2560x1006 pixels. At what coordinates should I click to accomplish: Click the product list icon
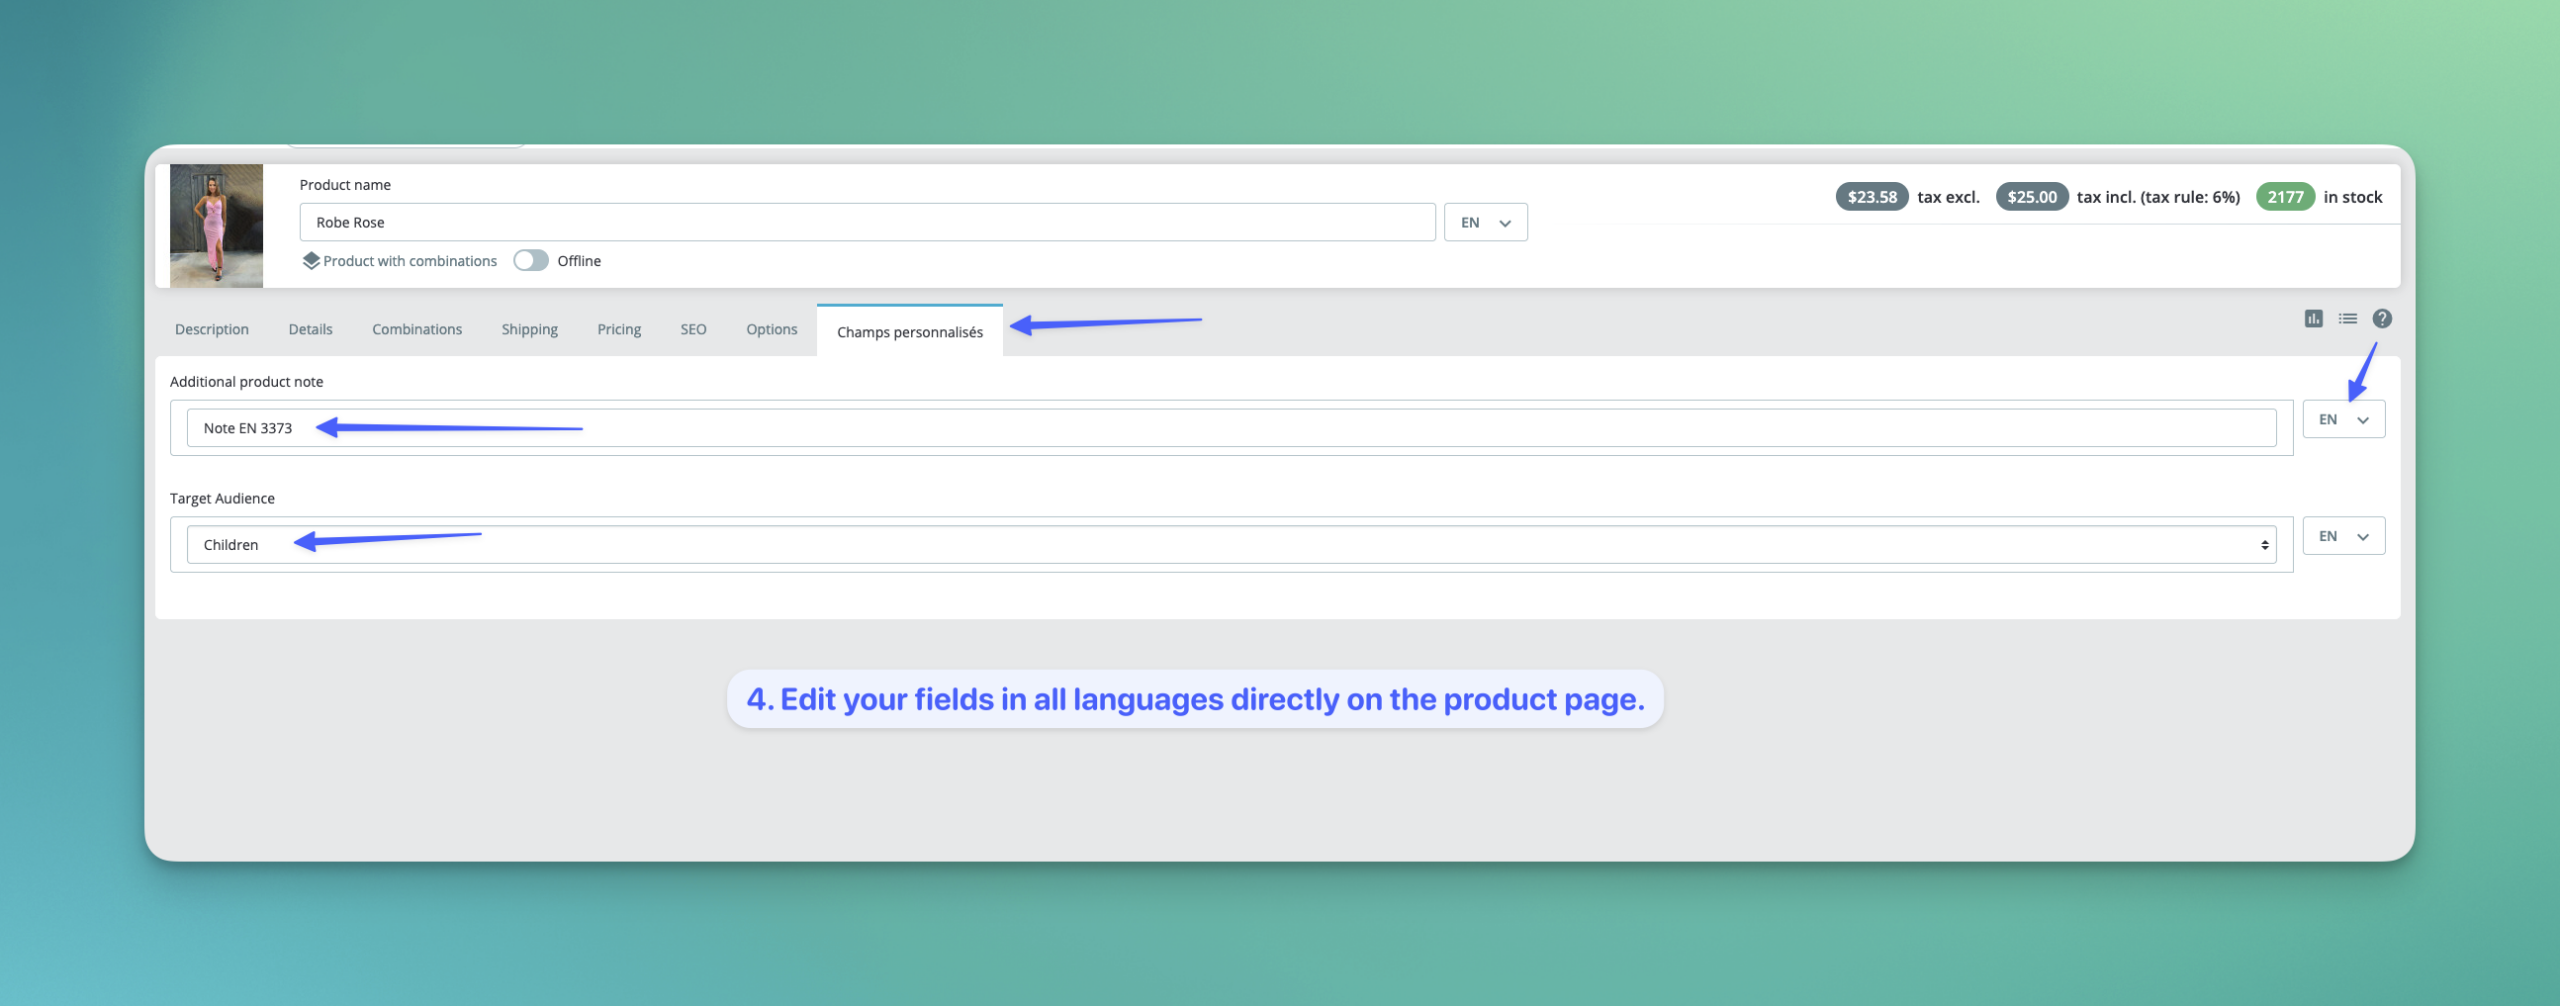click(x=2347, y=319)
